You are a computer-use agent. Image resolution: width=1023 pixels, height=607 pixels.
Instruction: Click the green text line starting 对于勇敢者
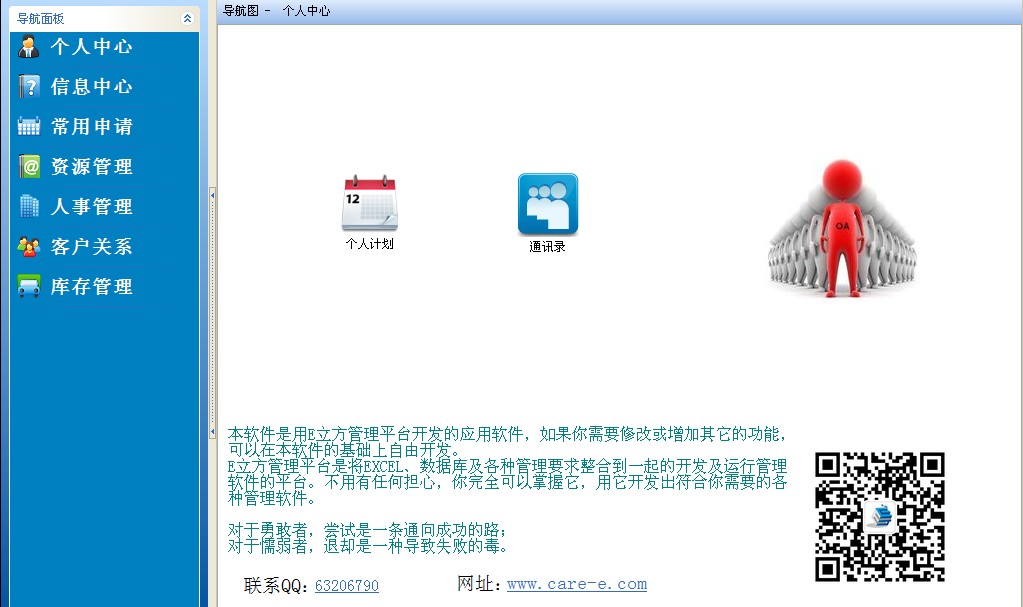click(367, 529)
